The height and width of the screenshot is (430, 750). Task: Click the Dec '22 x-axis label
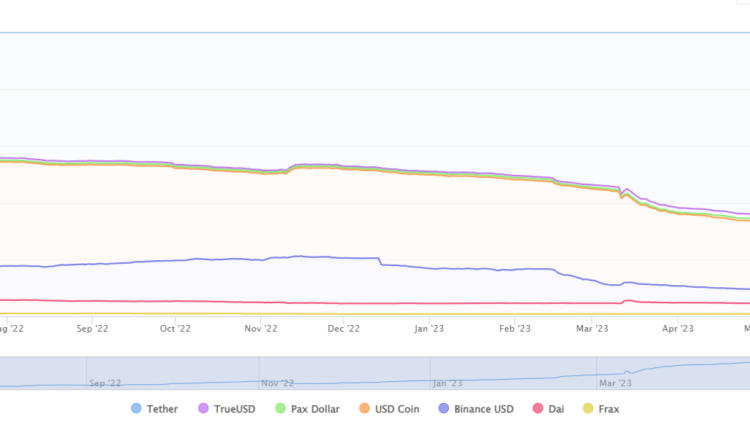344,327
